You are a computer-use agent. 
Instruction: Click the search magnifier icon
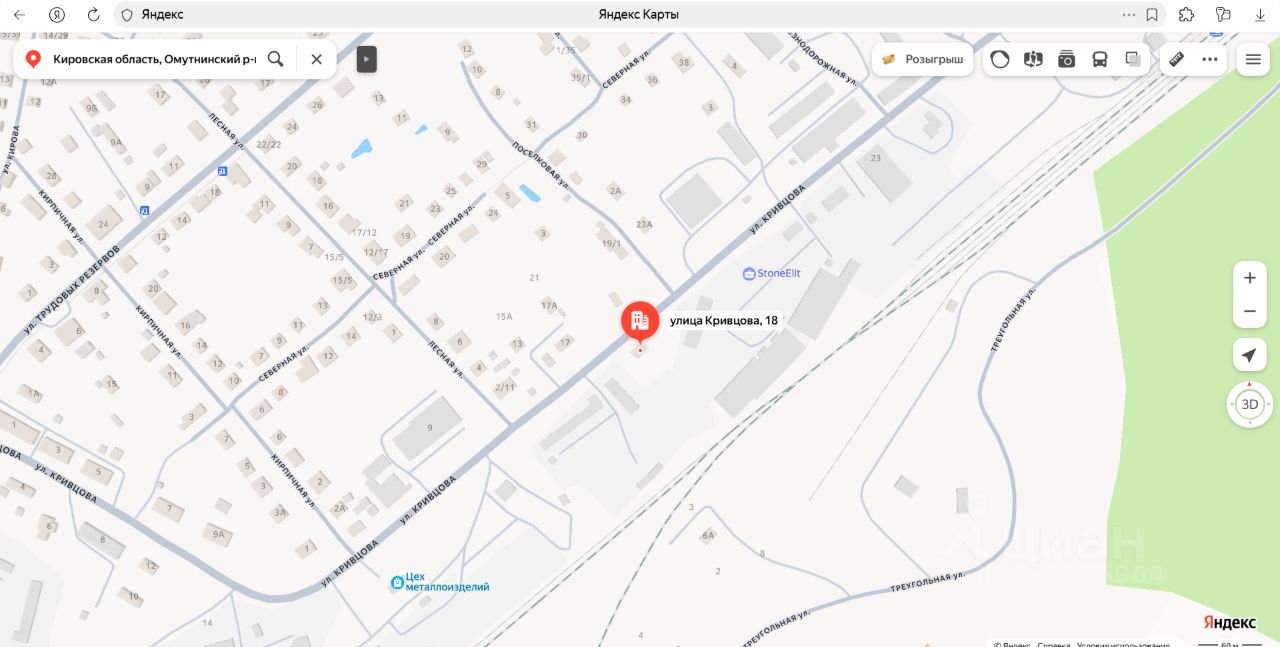point(276,59)
